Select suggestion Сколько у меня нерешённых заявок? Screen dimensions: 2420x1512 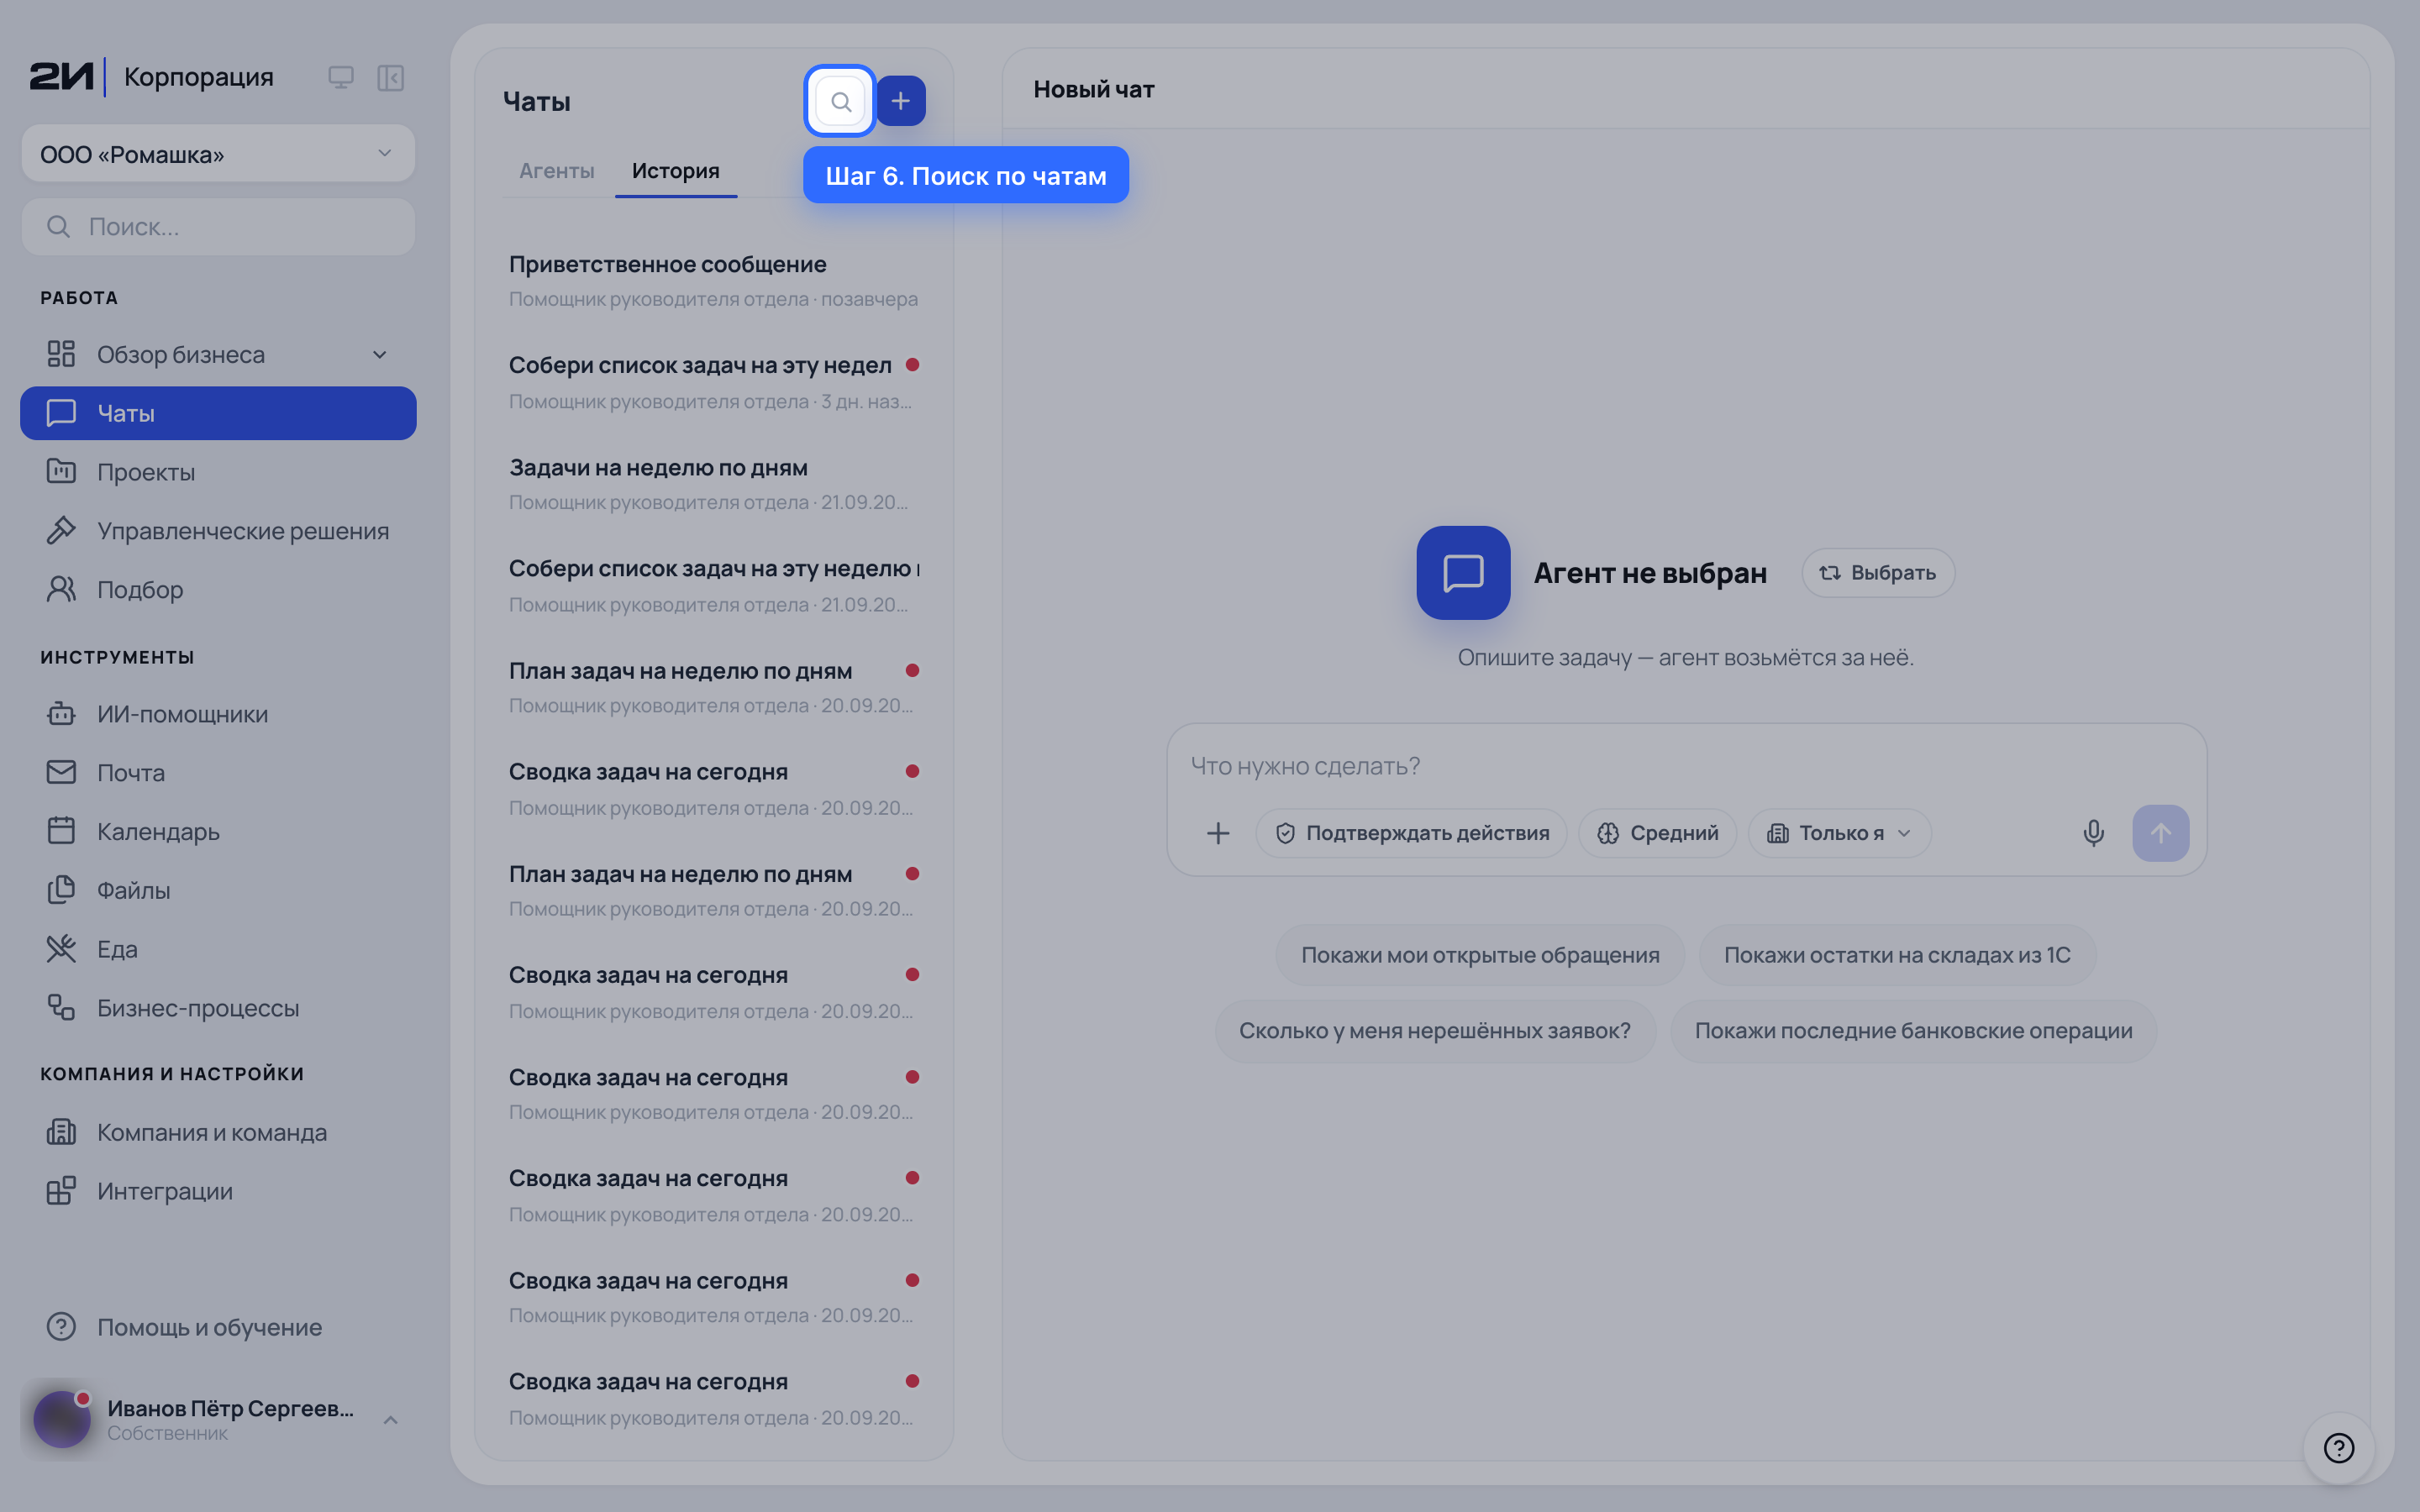click(x=1435, y=1031)
